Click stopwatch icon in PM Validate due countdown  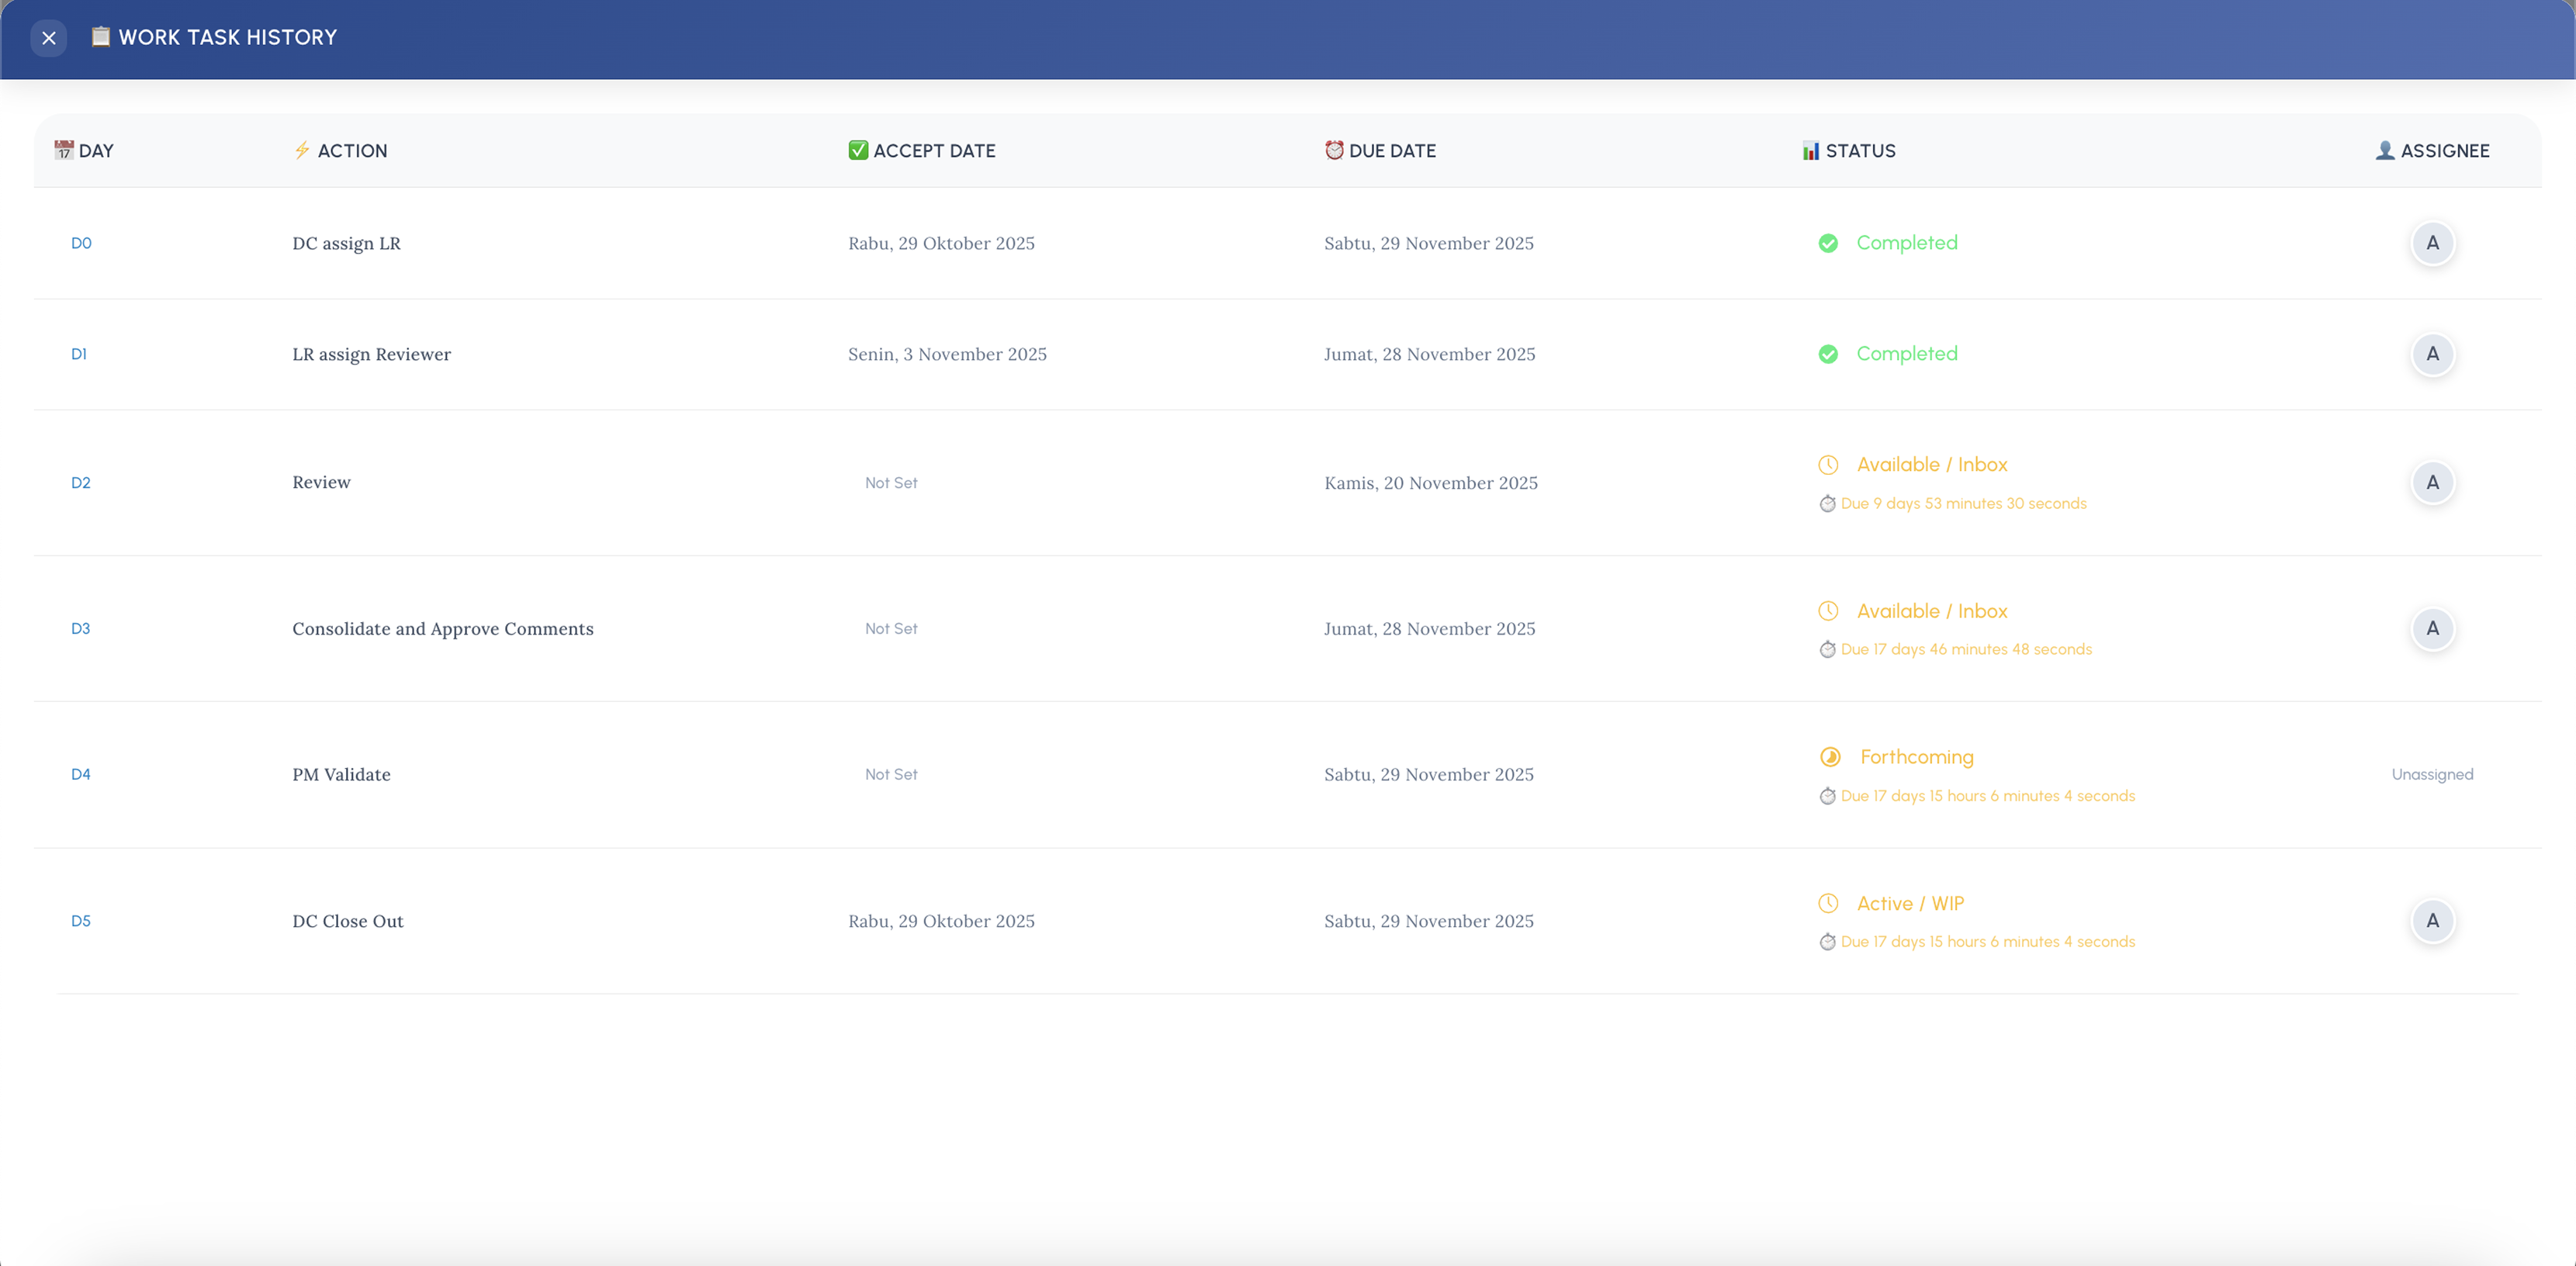coord(1827,796)
